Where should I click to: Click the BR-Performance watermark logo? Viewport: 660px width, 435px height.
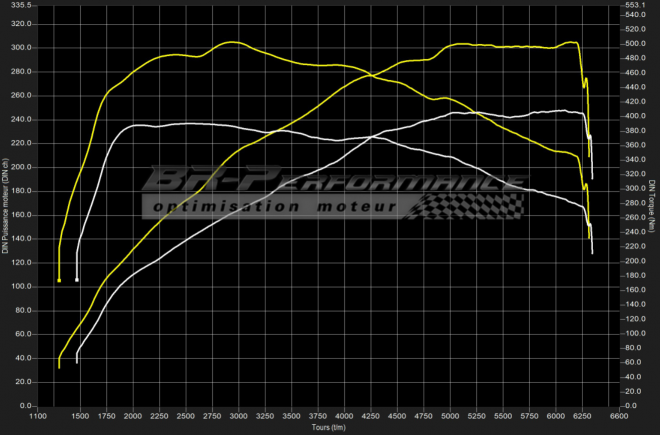click(330, 182)
